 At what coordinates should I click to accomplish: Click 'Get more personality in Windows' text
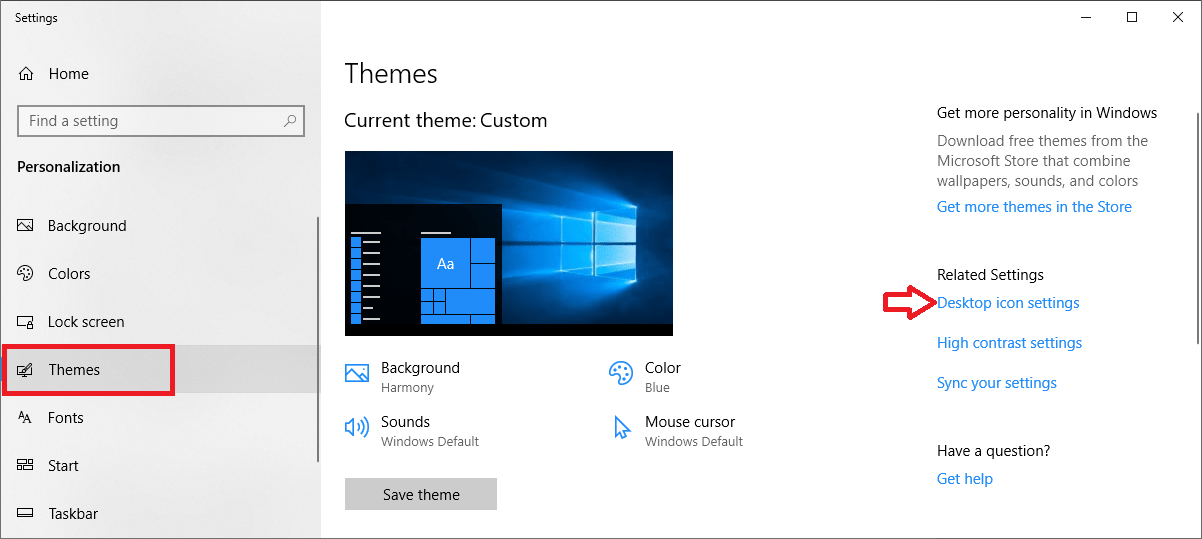pos(1047,113)
